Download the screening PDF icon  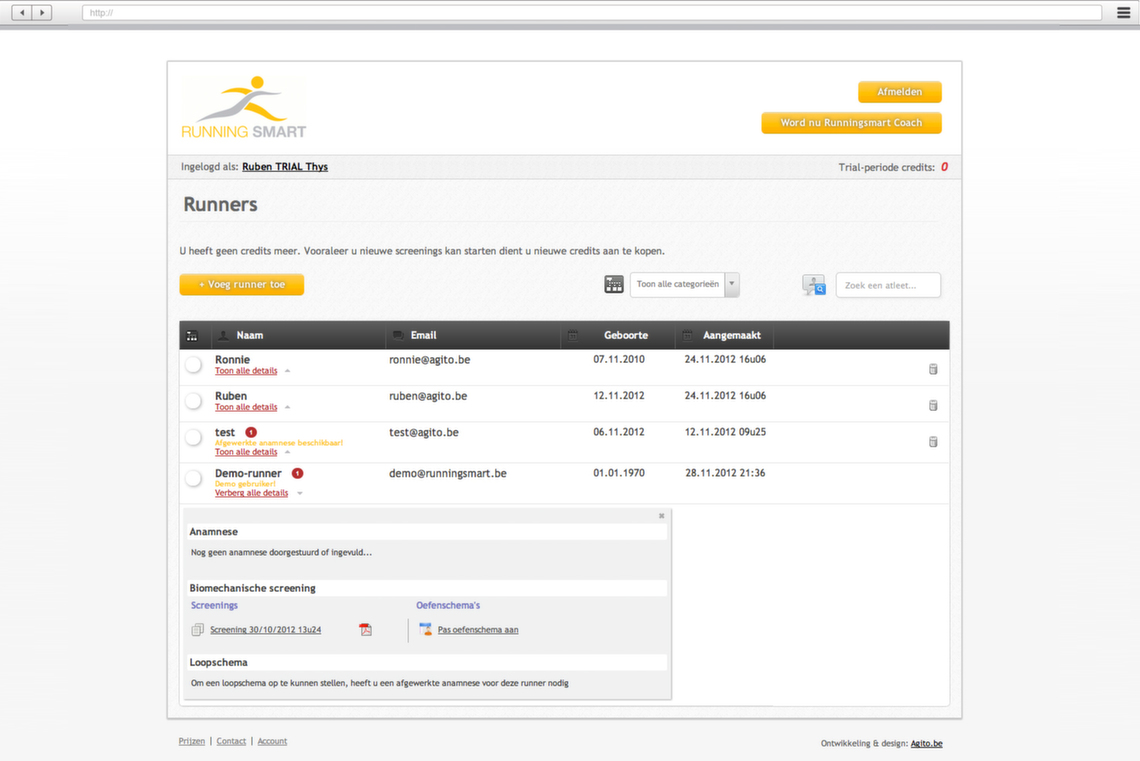pyautogui.click(x=366, y=629)
